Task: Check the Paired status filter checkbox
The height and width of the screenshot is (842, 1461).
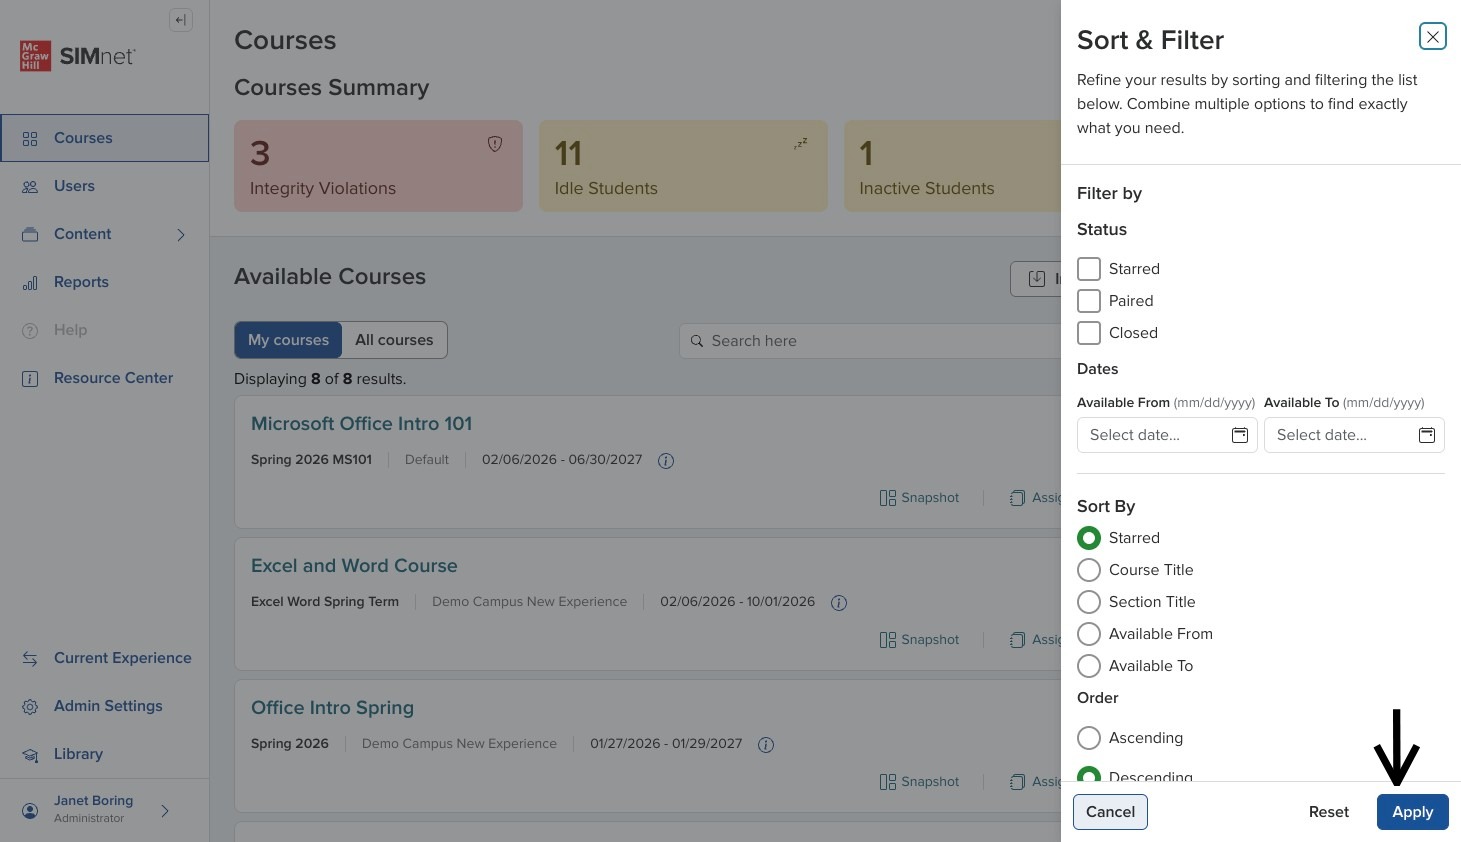Action: (x=1089, y=301)
